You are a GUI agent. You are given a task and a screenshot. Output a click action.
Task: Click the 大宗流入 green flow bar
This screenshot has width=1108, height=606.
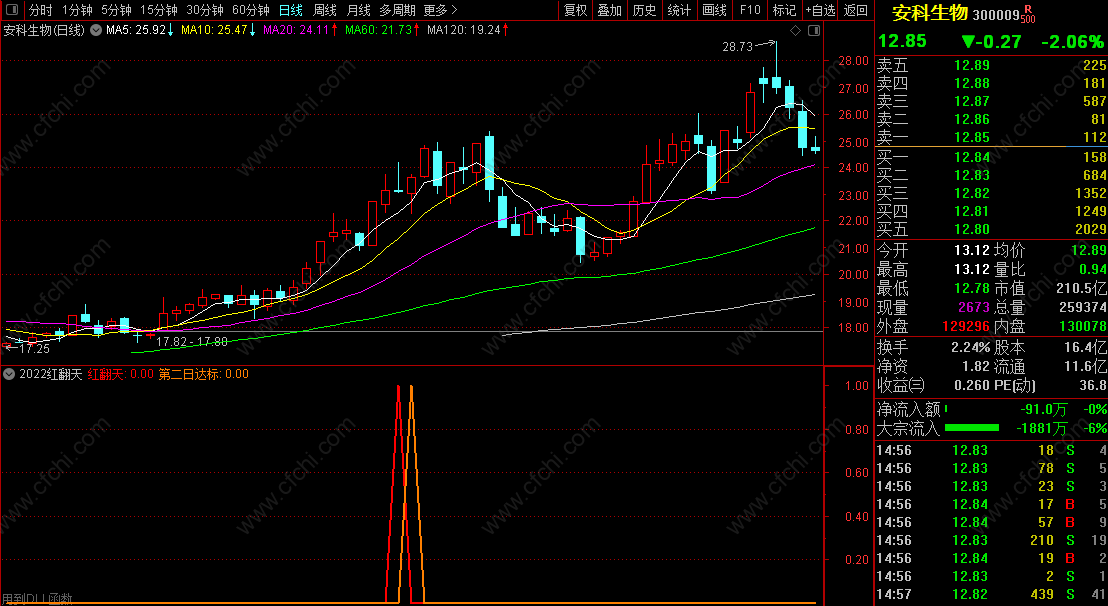coord(972,428)
